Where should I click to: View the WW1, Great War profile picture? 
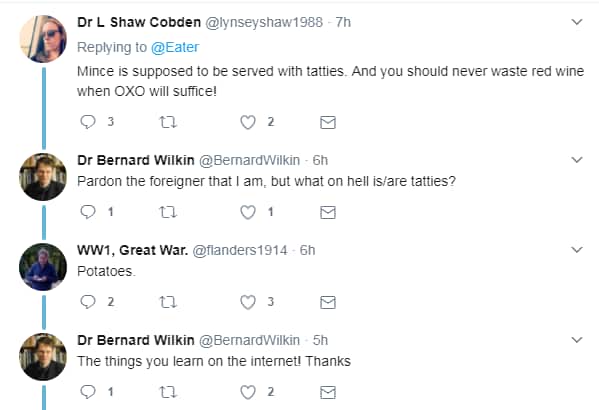(x=43, y=267)
